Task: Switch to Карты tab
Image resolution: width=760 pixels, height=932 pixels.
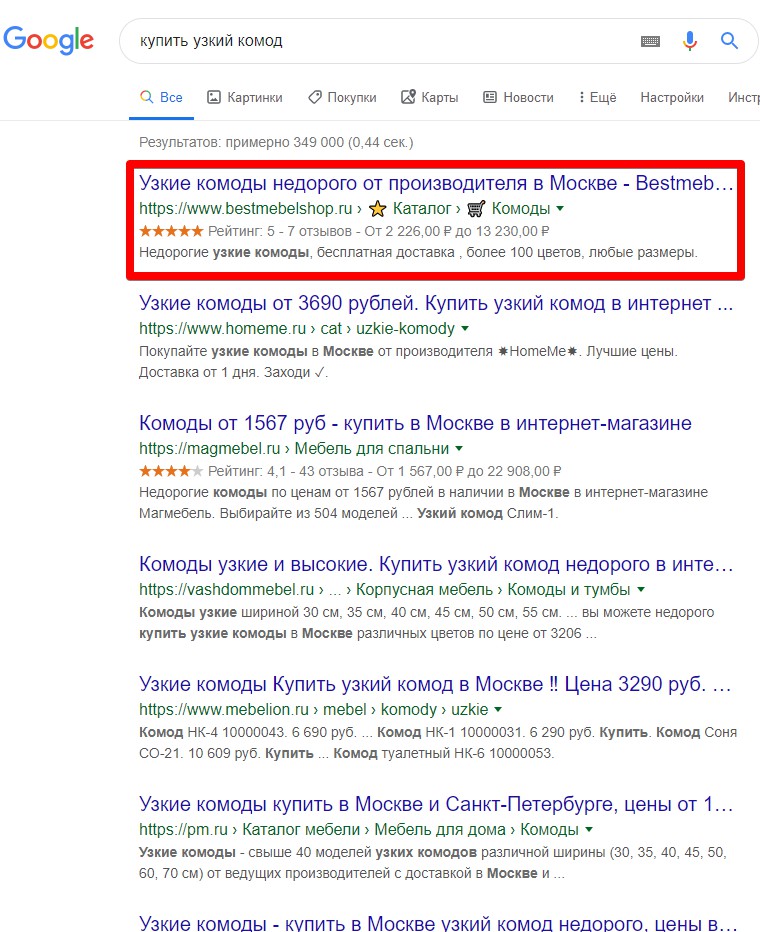Action: click(x=430, y=97)
